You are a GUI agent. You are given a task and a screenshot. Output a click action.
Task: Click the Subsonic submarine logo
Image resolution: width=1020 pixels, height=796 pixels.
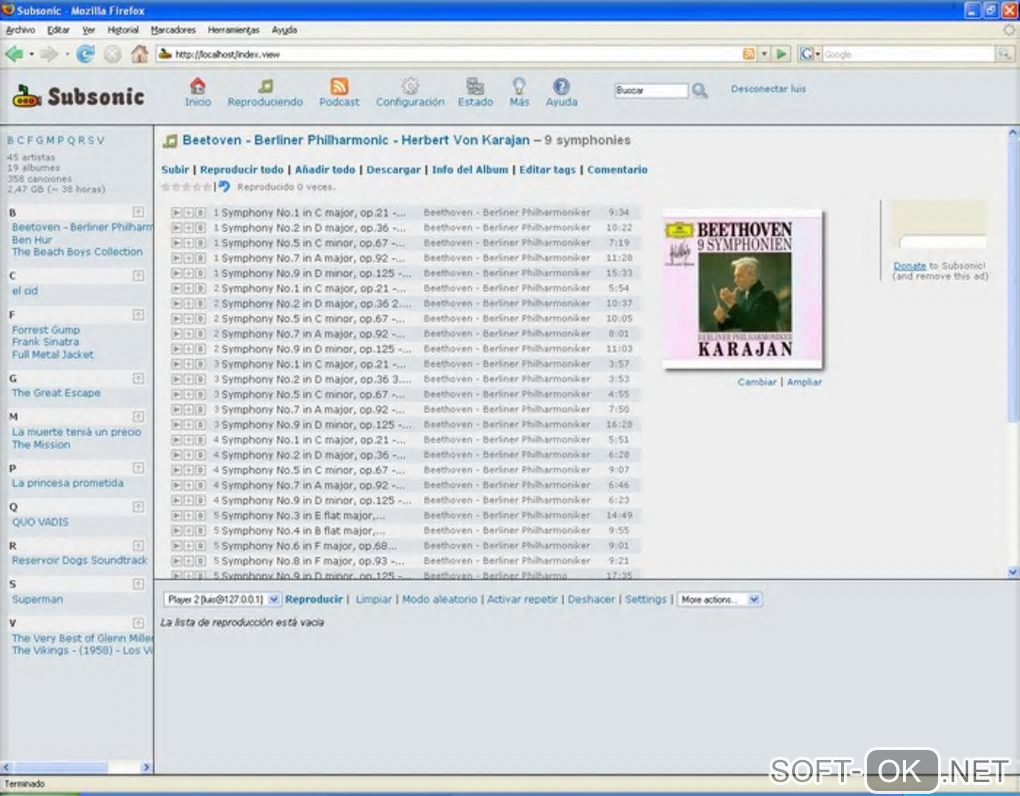[27, 96]
